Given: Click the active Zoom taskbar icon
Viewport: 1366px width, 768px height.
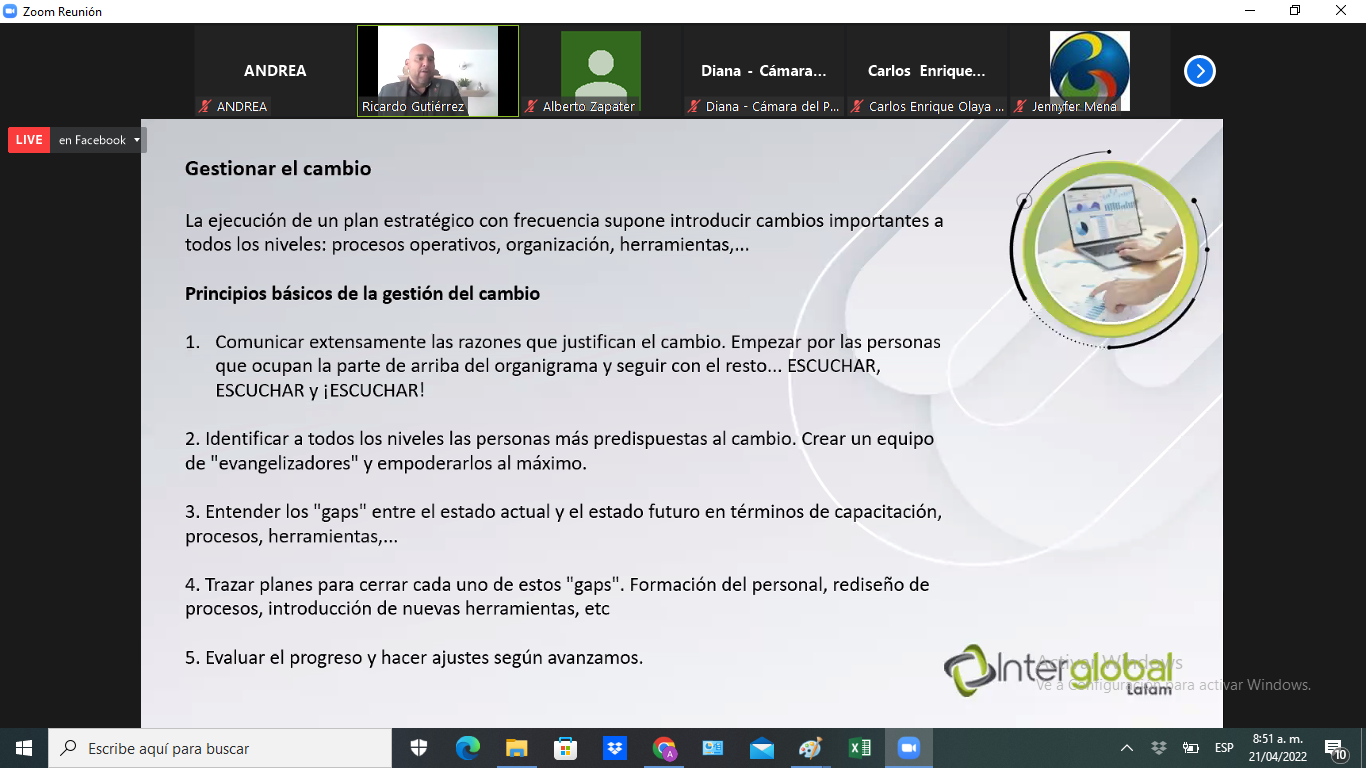Looking at the screenshot, I should pos(908,748).
